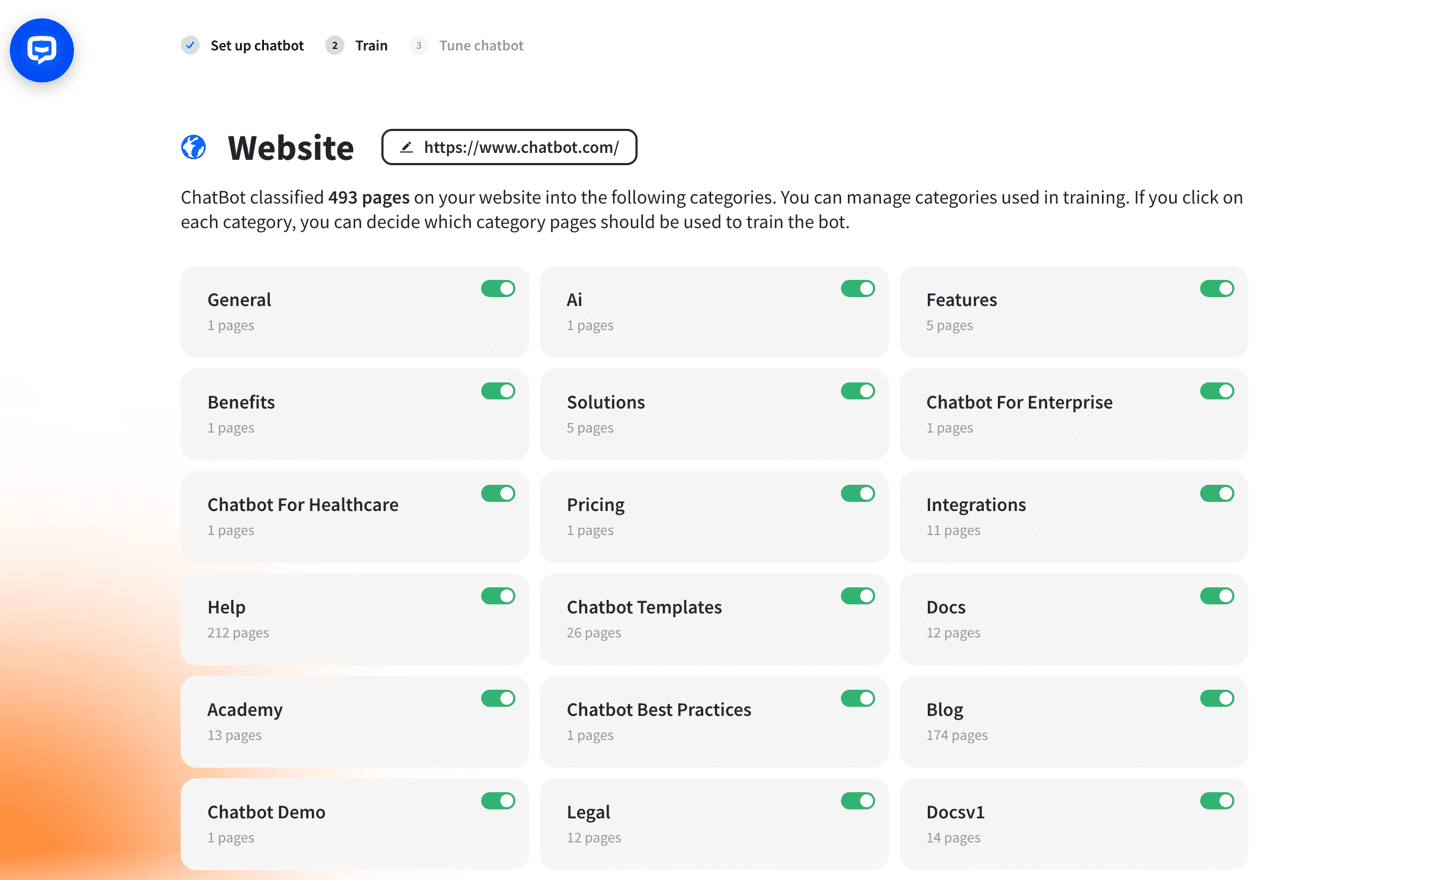Click the globe icon beside Website heading
Screen dimensions: 1430x880
coord(193,146)
